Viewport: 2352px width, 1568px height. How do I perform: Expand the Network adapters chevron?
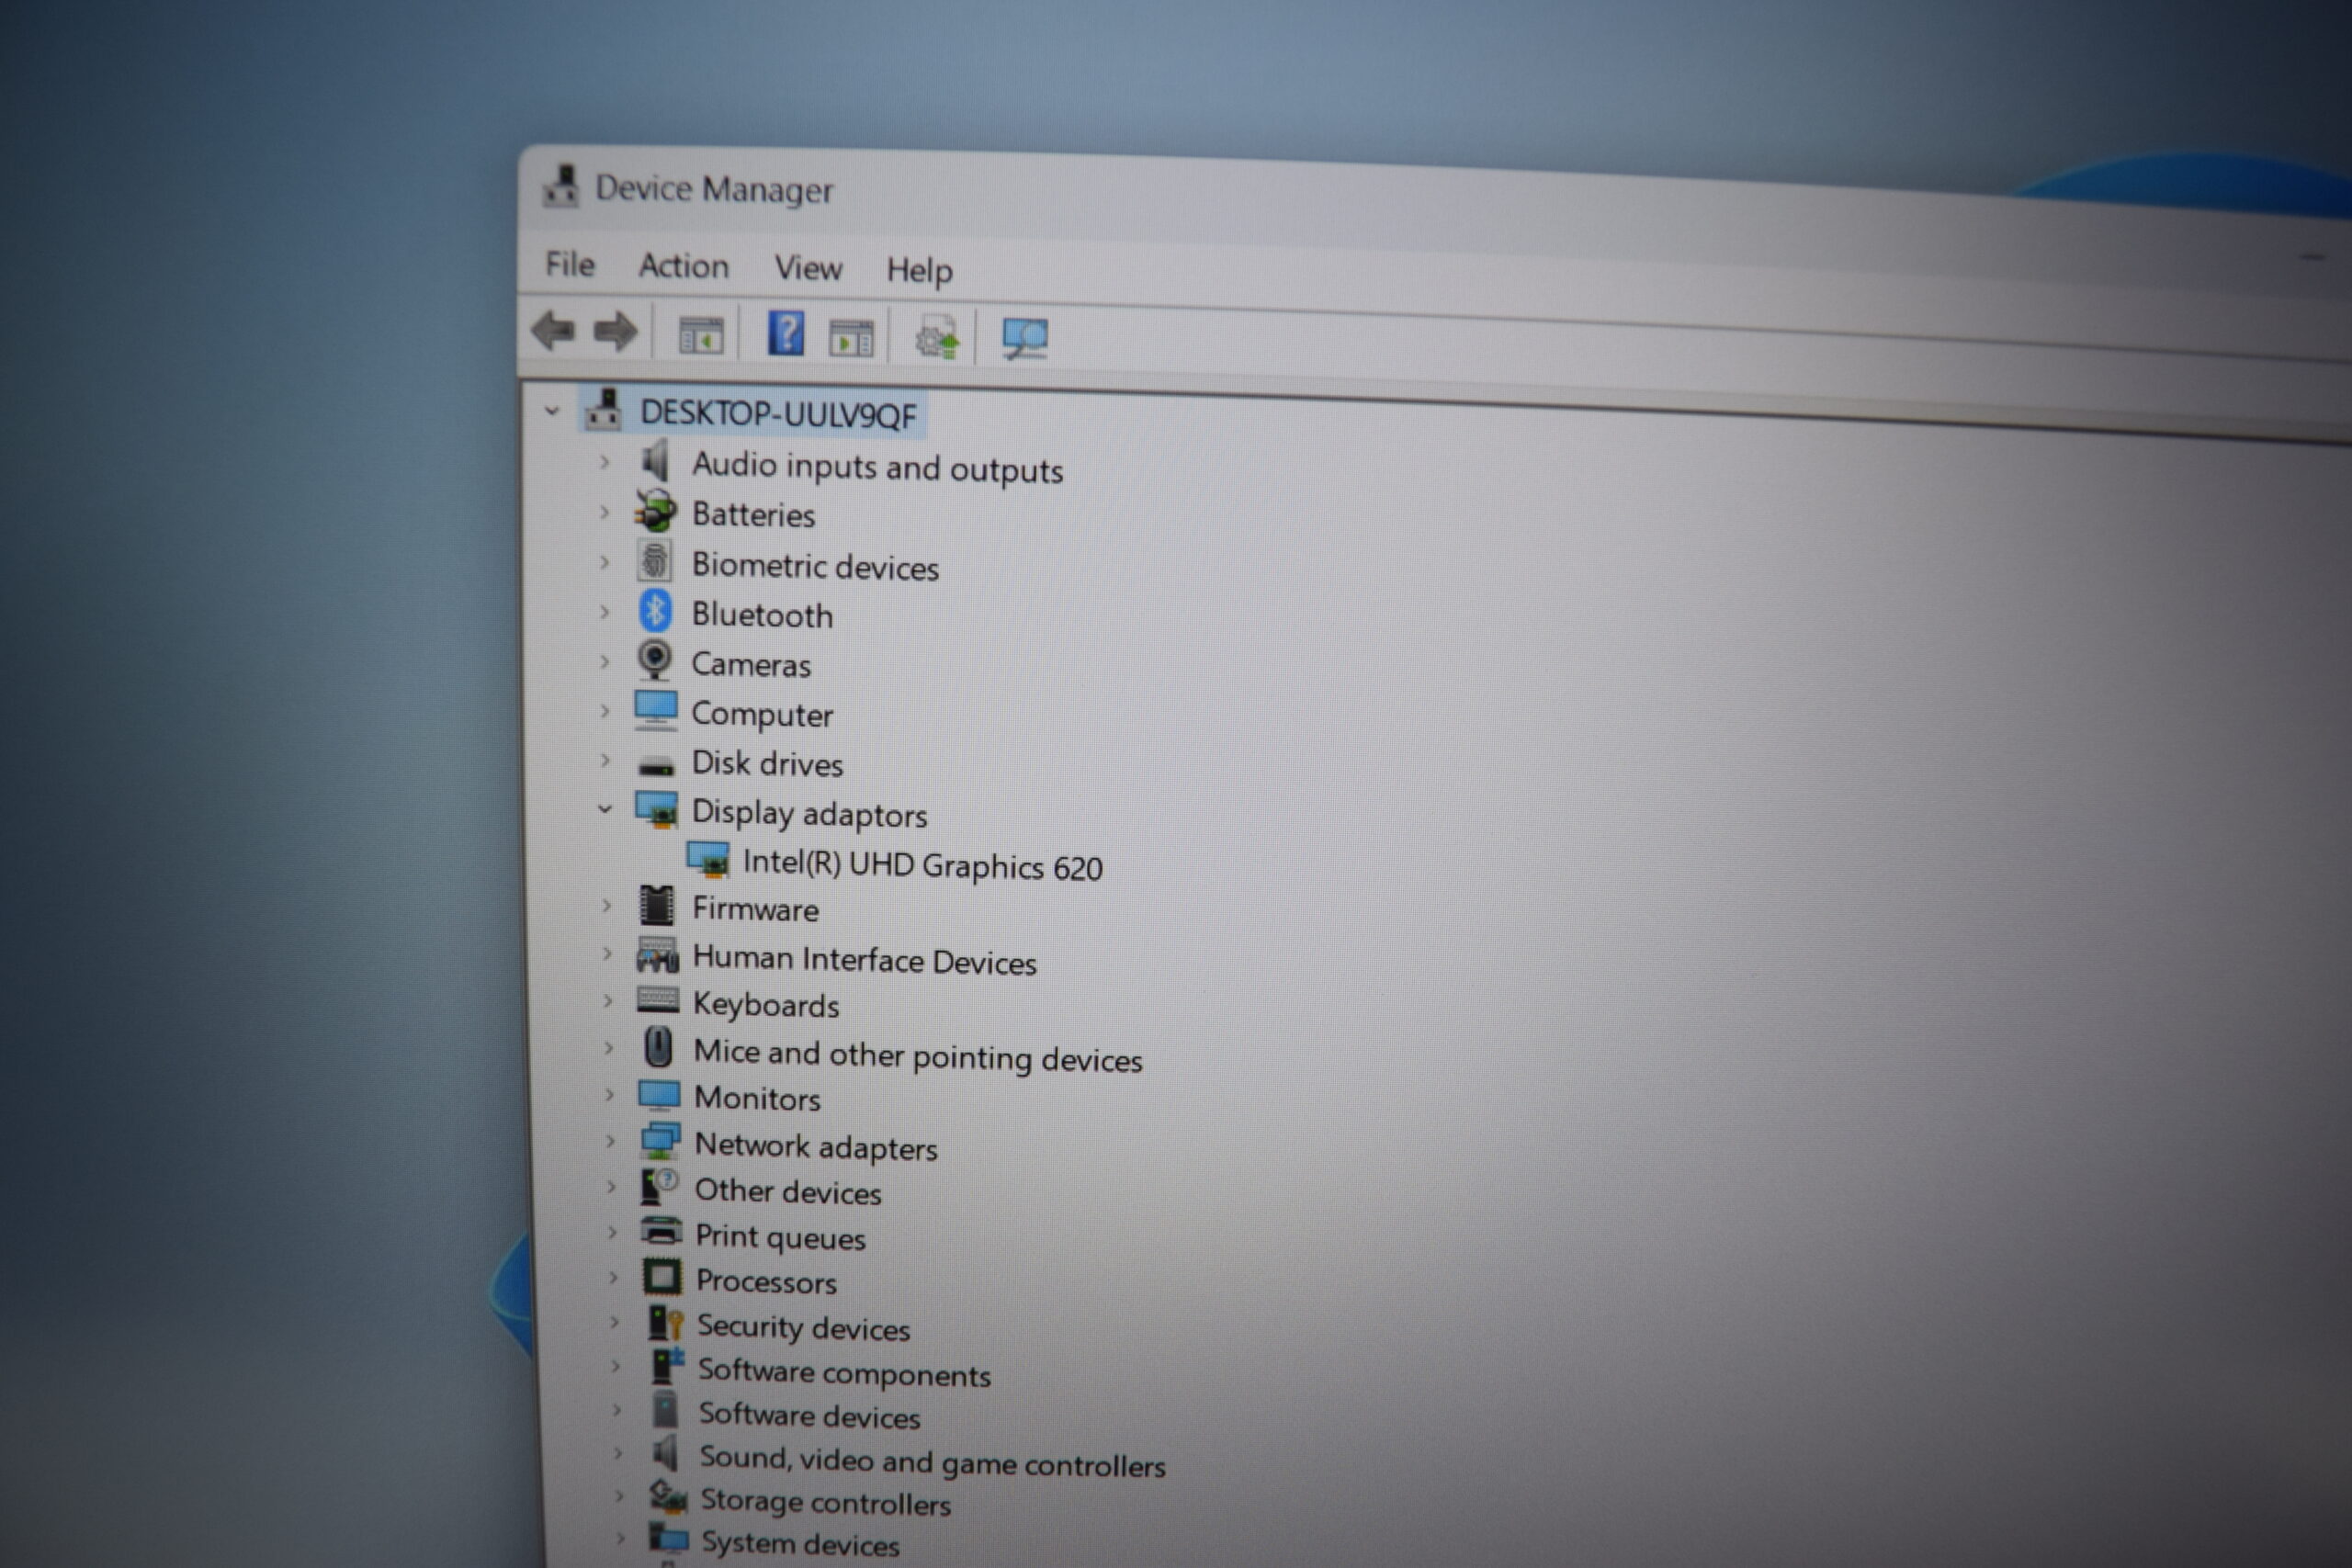point(610,1141)
